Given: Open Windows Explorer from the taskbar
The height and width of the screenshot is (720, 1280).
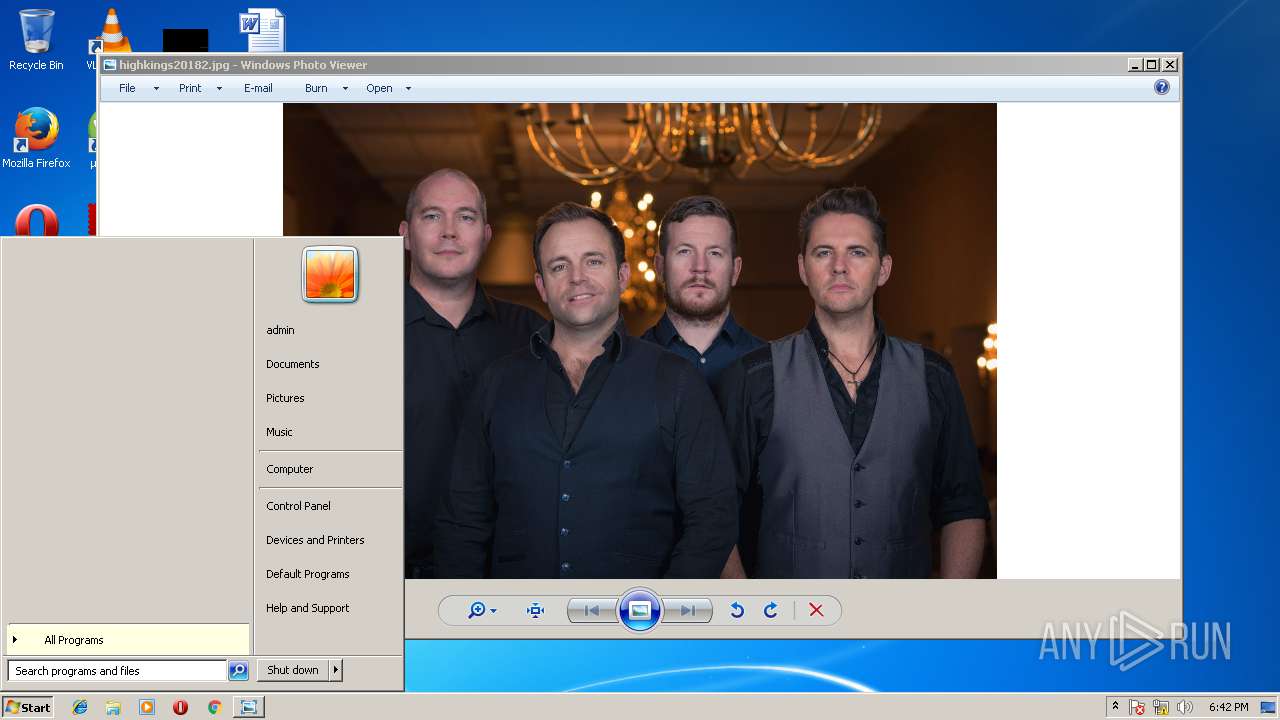Looking at the screenshot, I should (113, 707).
